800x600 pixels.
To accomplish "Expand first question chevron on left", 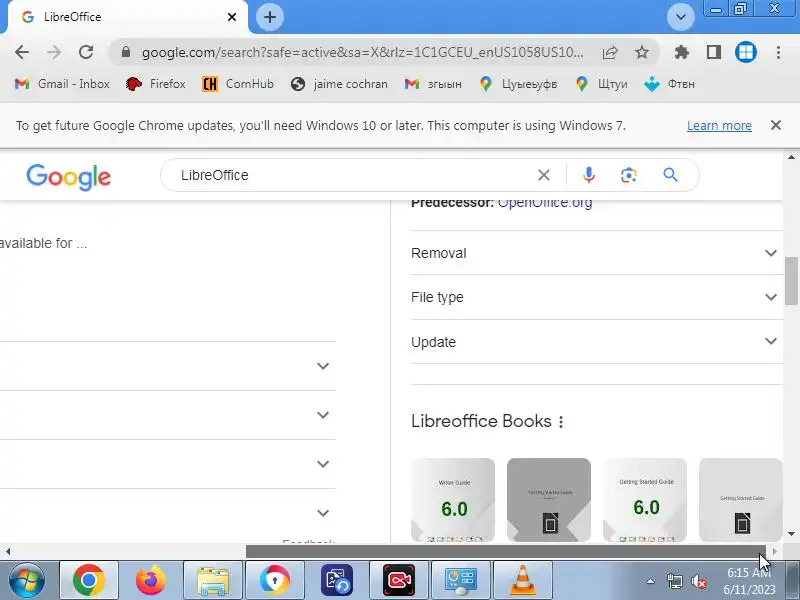I will pyautogui.click(x=322, y=366).
